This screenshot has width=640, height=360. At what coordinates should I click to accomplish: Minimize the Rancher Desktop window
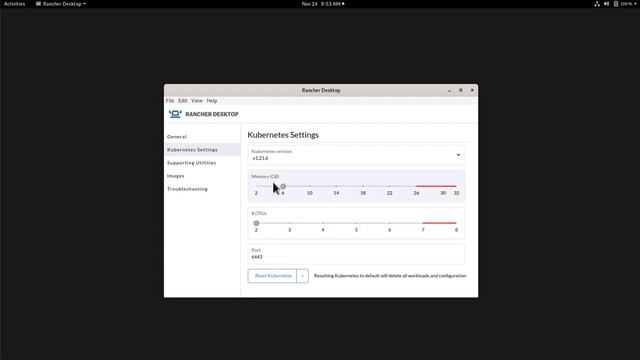(x=449, y=90)
